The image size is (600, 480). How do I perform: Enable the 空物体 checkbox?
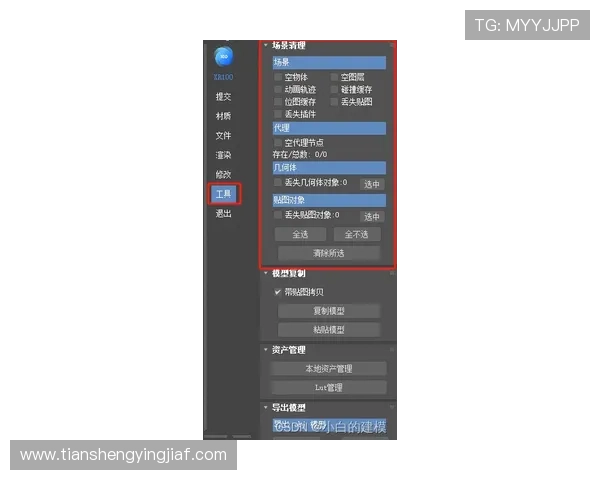(x=278, y=77)
